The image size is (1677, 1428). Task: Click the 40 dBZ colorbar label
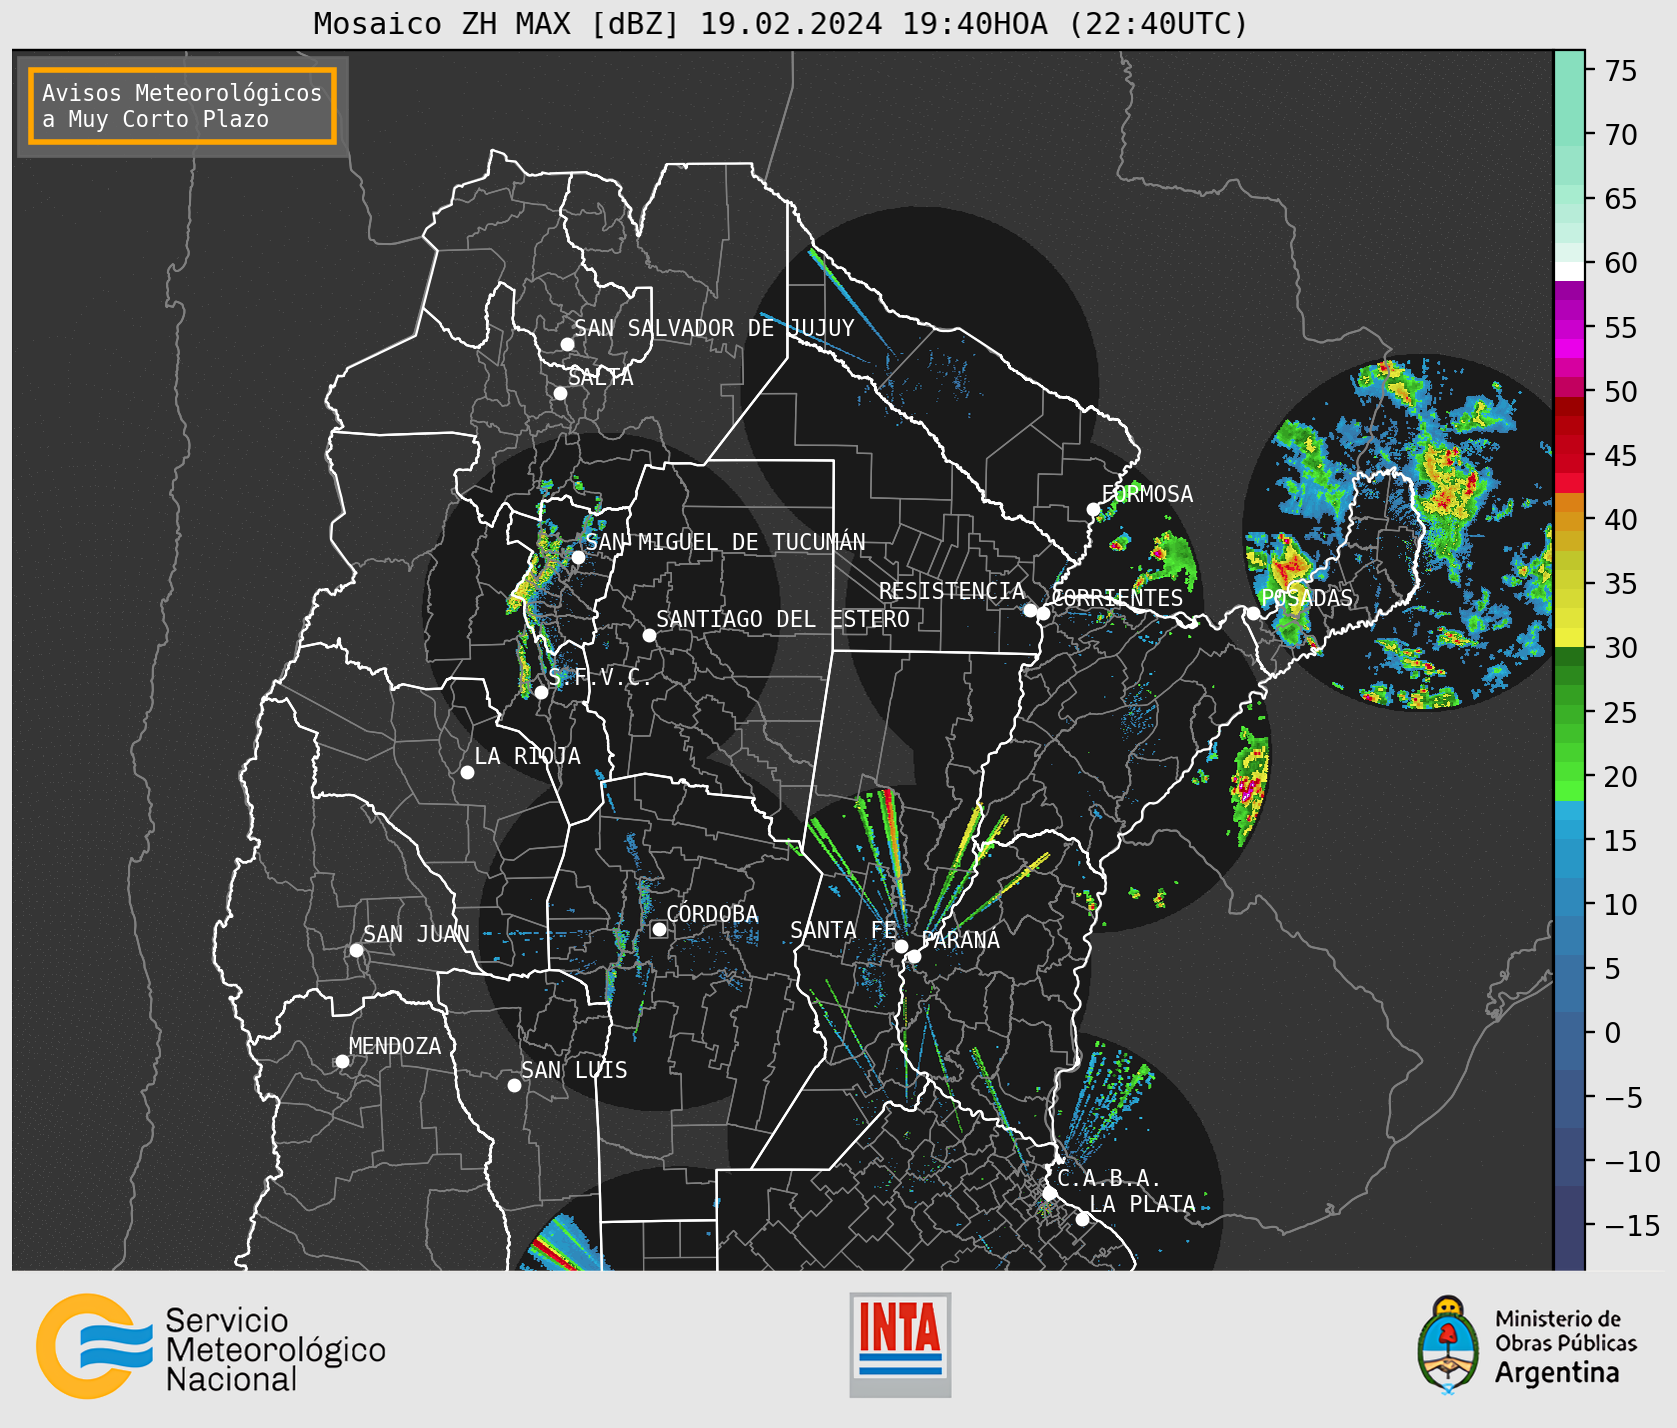[x=1621, y=519]
